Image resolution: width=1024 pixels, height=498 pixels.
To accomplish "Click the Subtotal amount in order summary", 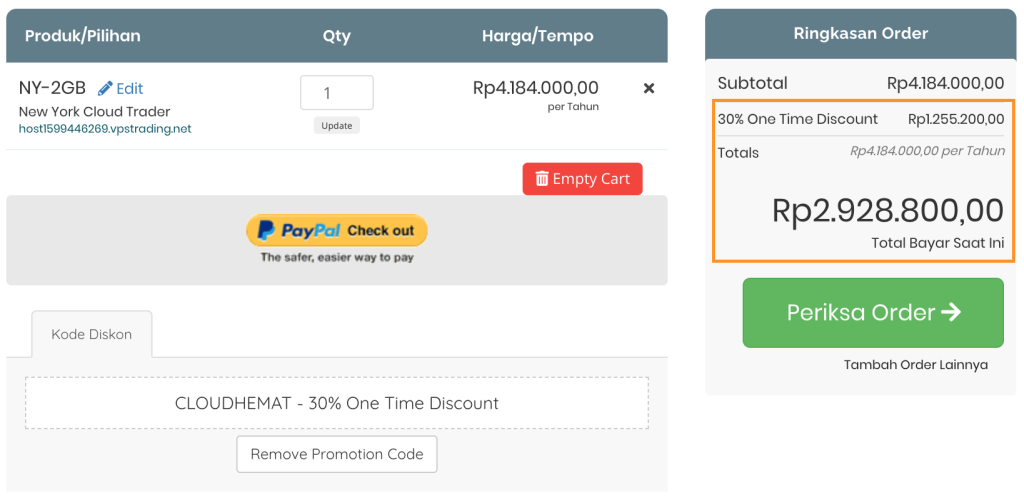I will click(x=945, y=84).
